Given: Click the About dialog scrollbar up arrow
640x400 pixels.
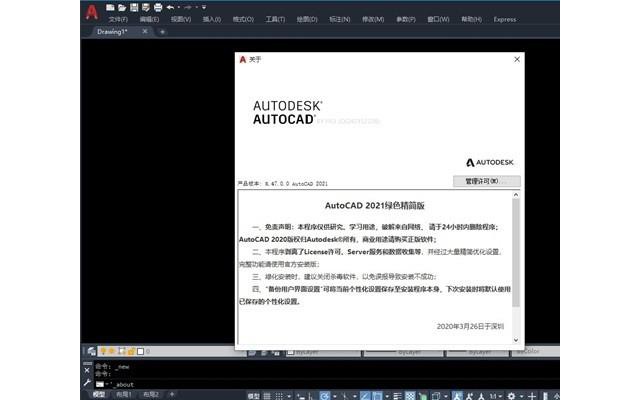Looking at the screenshot, I should pos(516,195).
